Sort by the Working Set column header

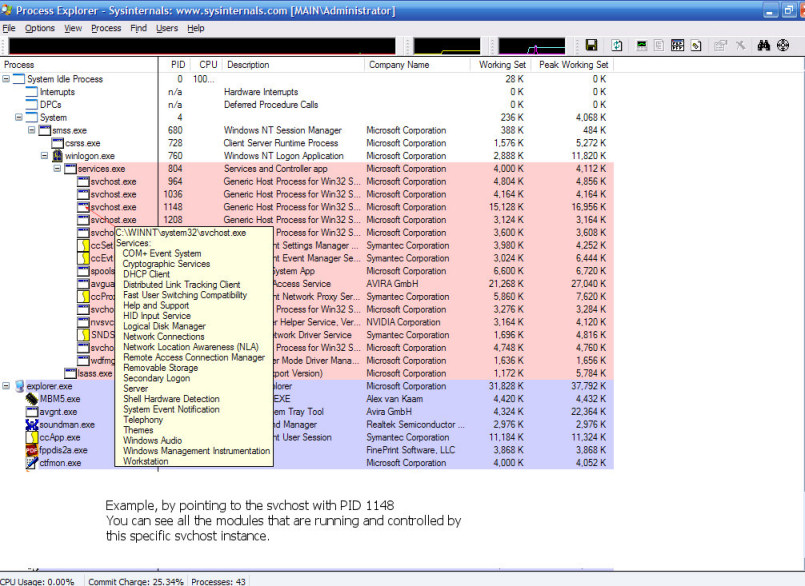[500, 65]
